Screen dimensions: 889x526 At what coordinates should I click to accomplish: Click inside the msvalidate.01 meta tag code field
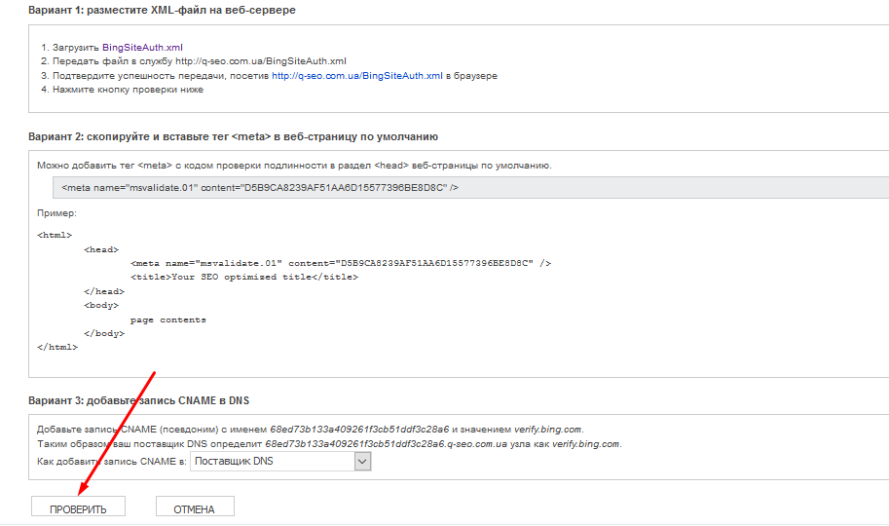(260, 187)
